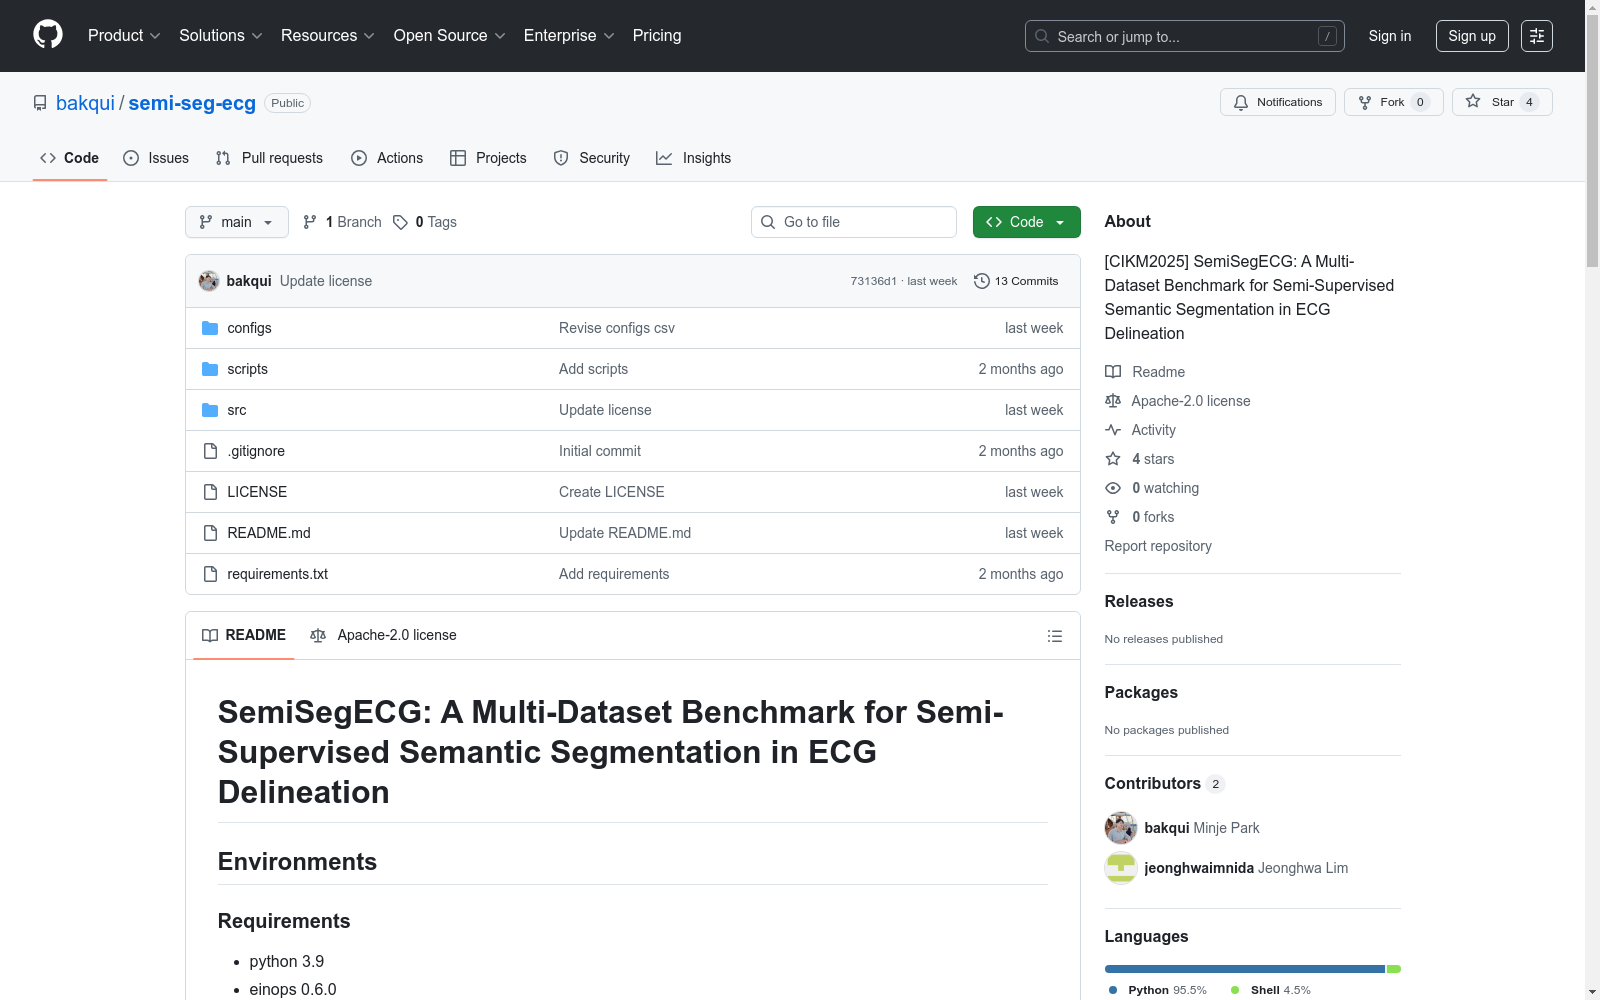
Task: Switch to the Pull requests tab
Action: click(269, 158)
